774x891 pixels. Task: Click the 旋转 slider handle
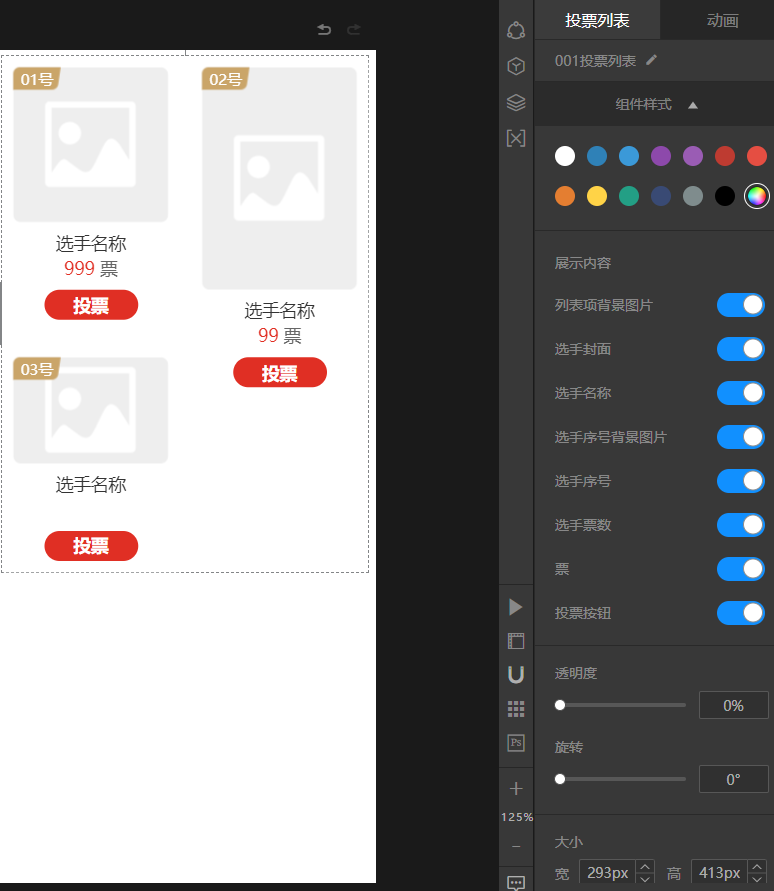click(560, 779)
